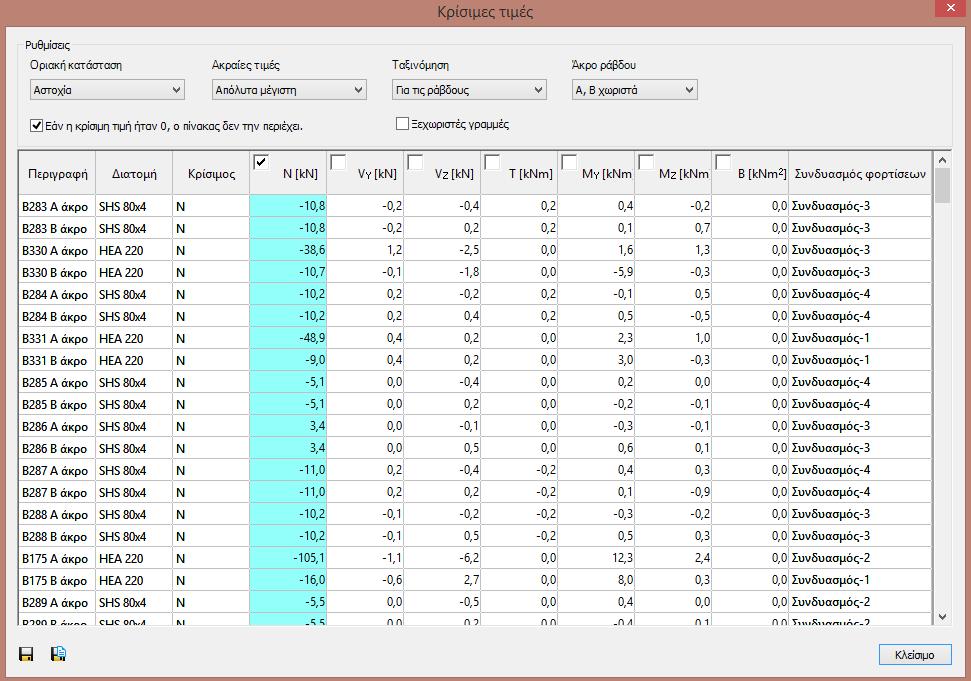Toggle 'Εάν η κρίσιμη τιμή ήταν 0' checkbox

[x=37, y=126]
